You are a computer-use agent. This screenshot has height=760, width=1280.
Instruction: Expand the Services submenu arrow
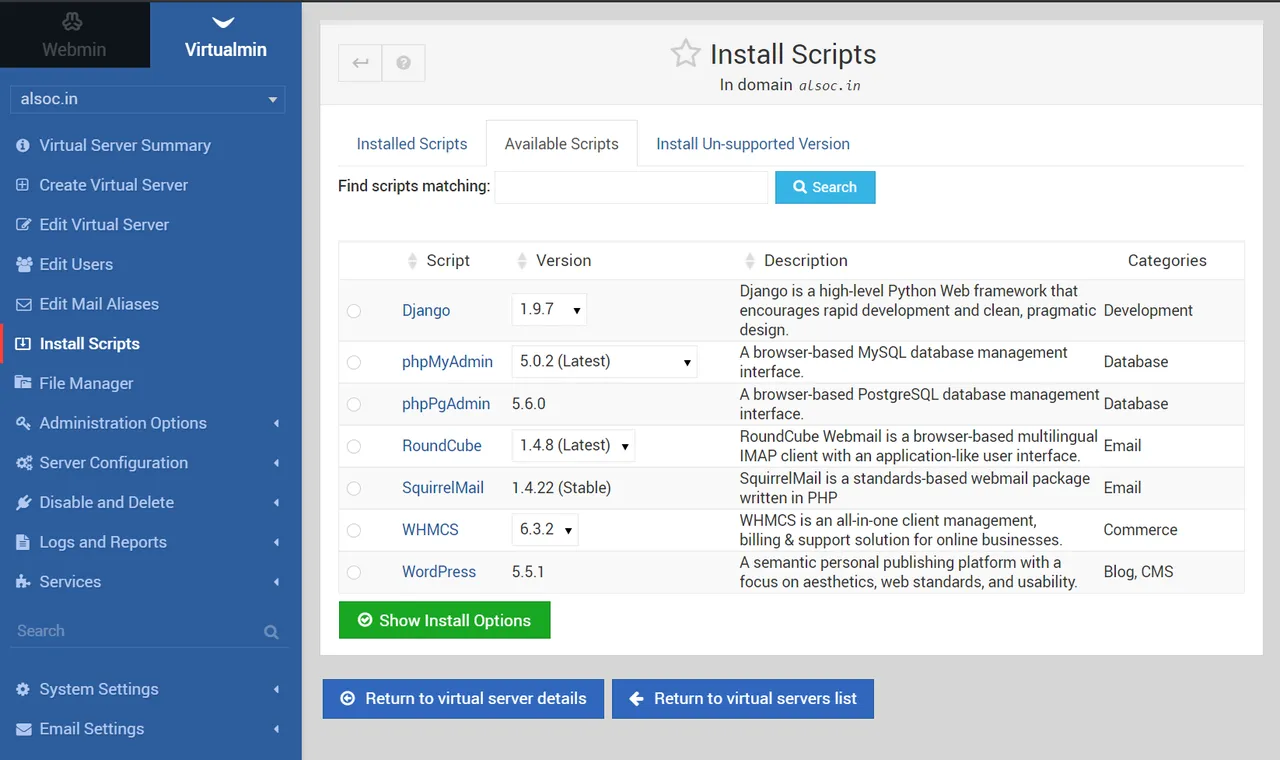[276, 582]
